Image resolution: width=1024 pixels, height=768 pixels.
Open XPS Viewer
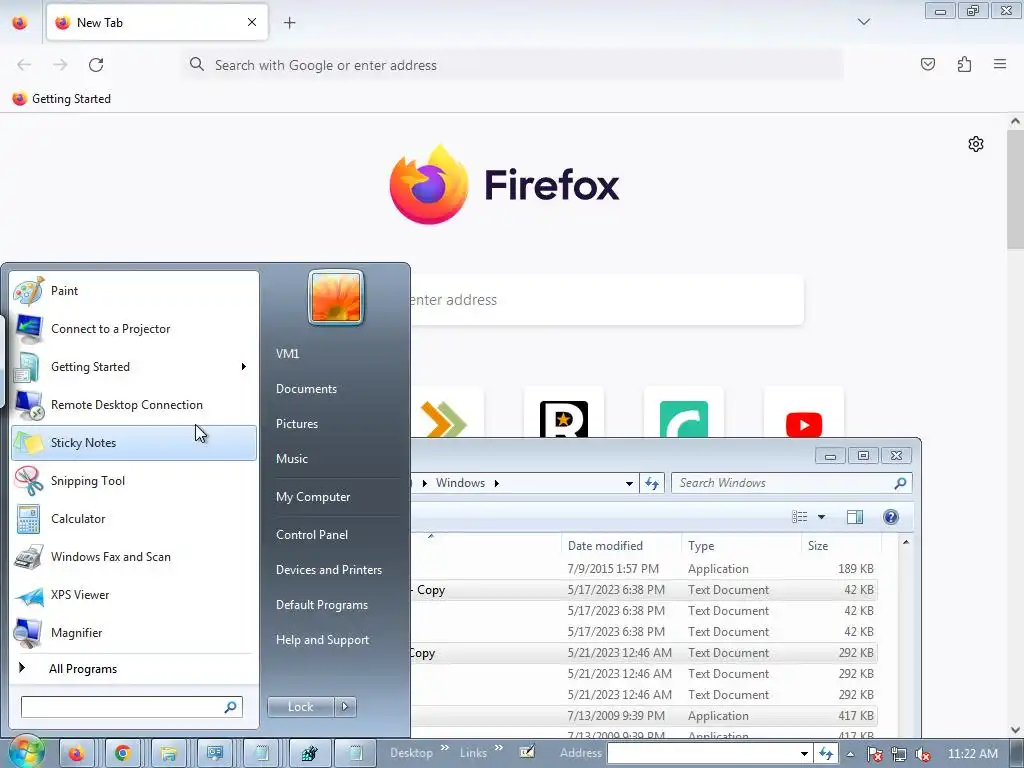click(134, 594)
